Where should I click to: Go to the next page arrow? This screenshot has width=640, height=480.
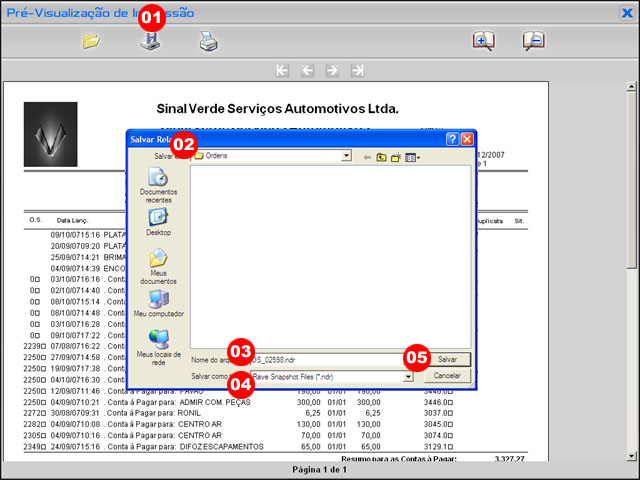[332, 70]
